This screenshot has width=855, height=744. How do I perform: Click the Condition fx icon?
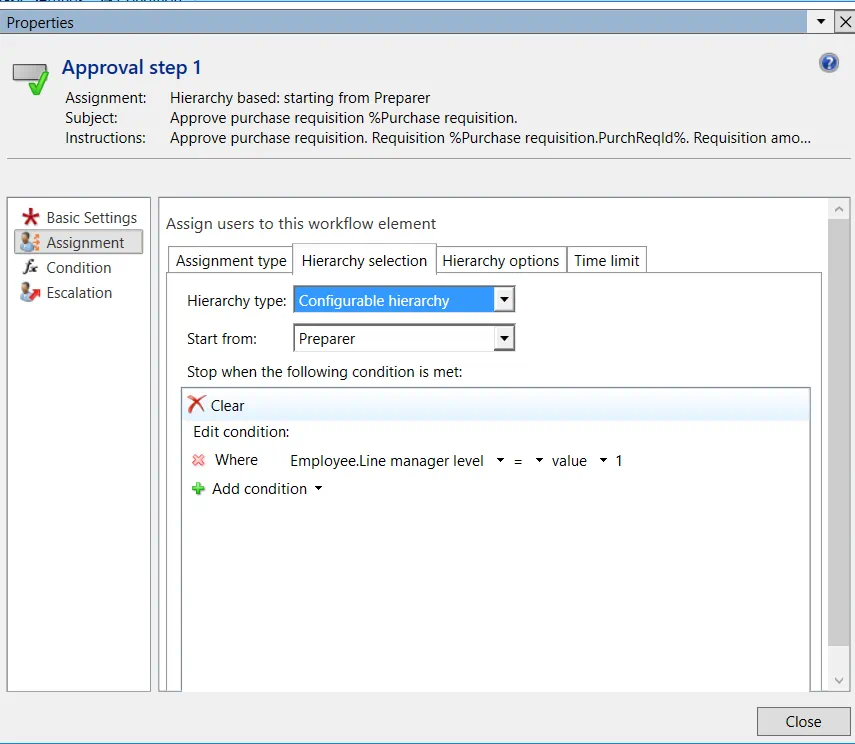[30, 267]
